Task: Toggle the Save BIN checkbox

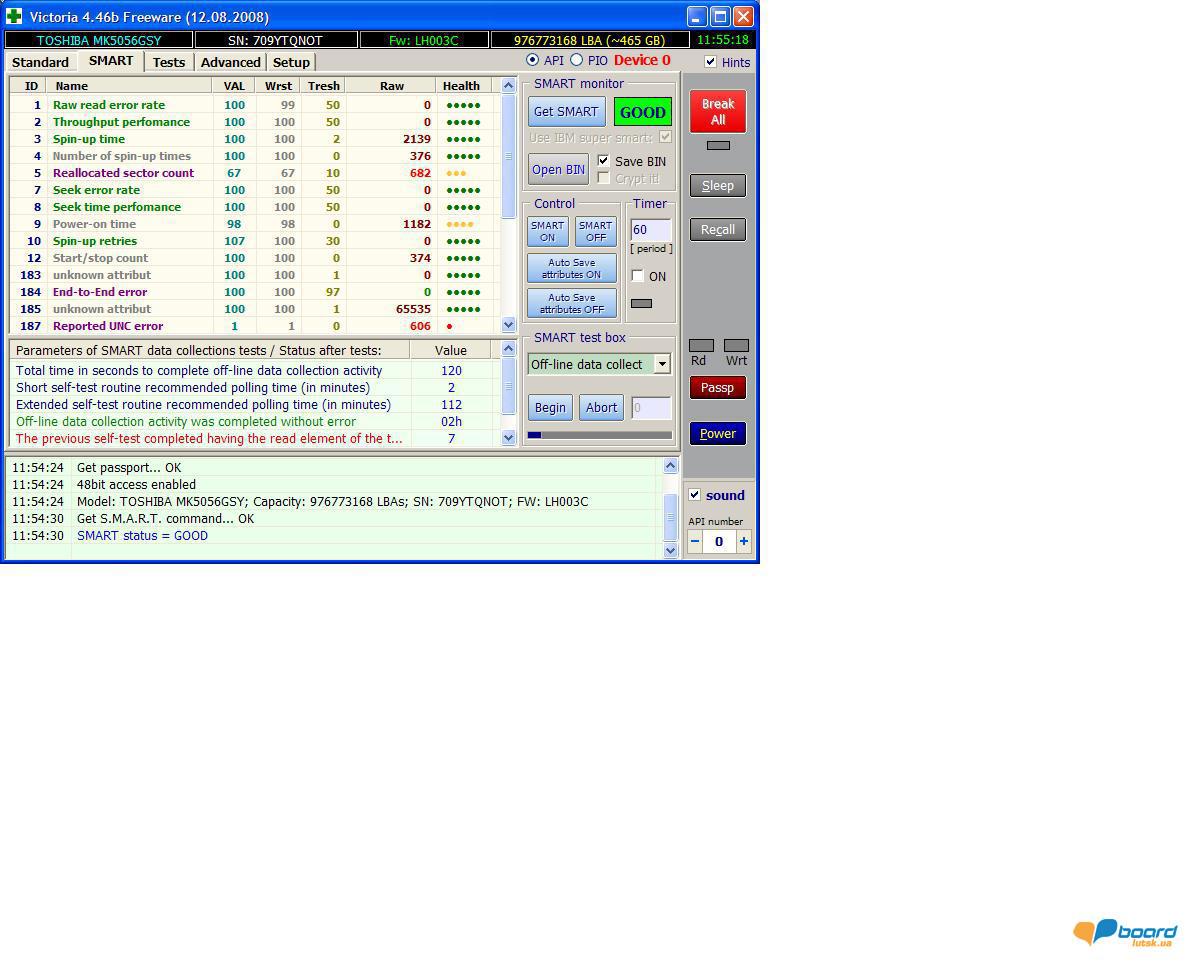Action: [604, 161]
